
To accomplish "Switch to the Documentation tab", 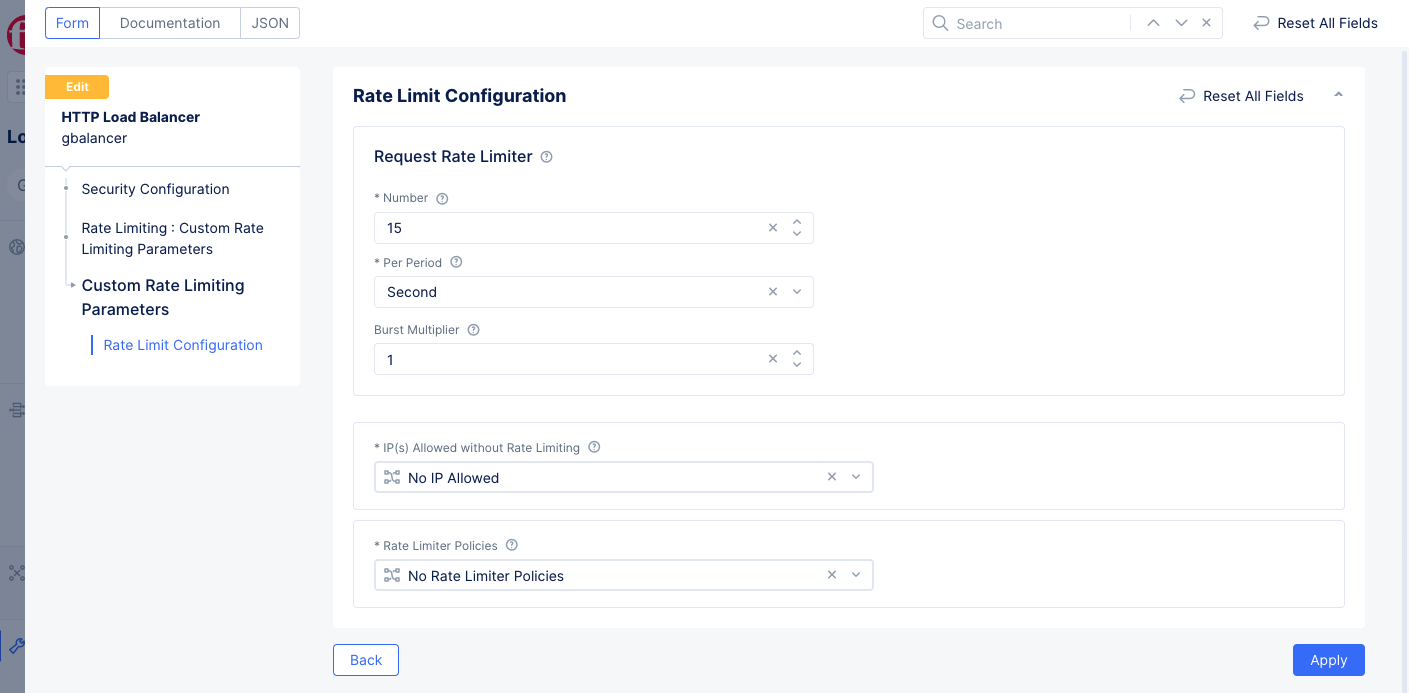I will (x=170, y=23).
